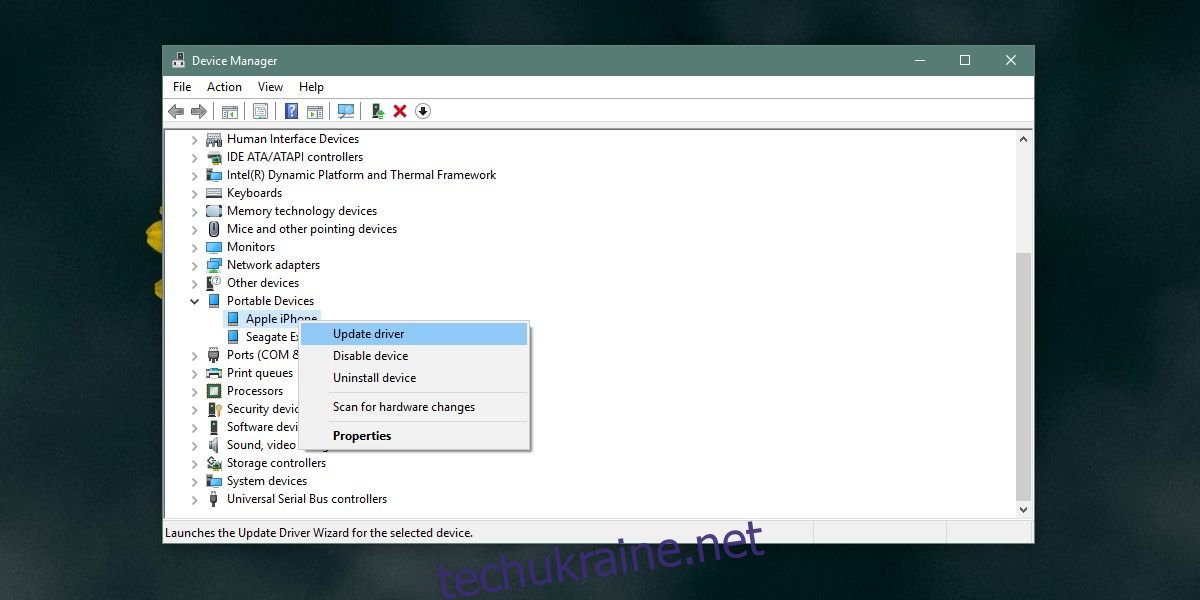Expand the Keyboards node
The width and height of the screenshot is (1200, 600).
point(194,193)
